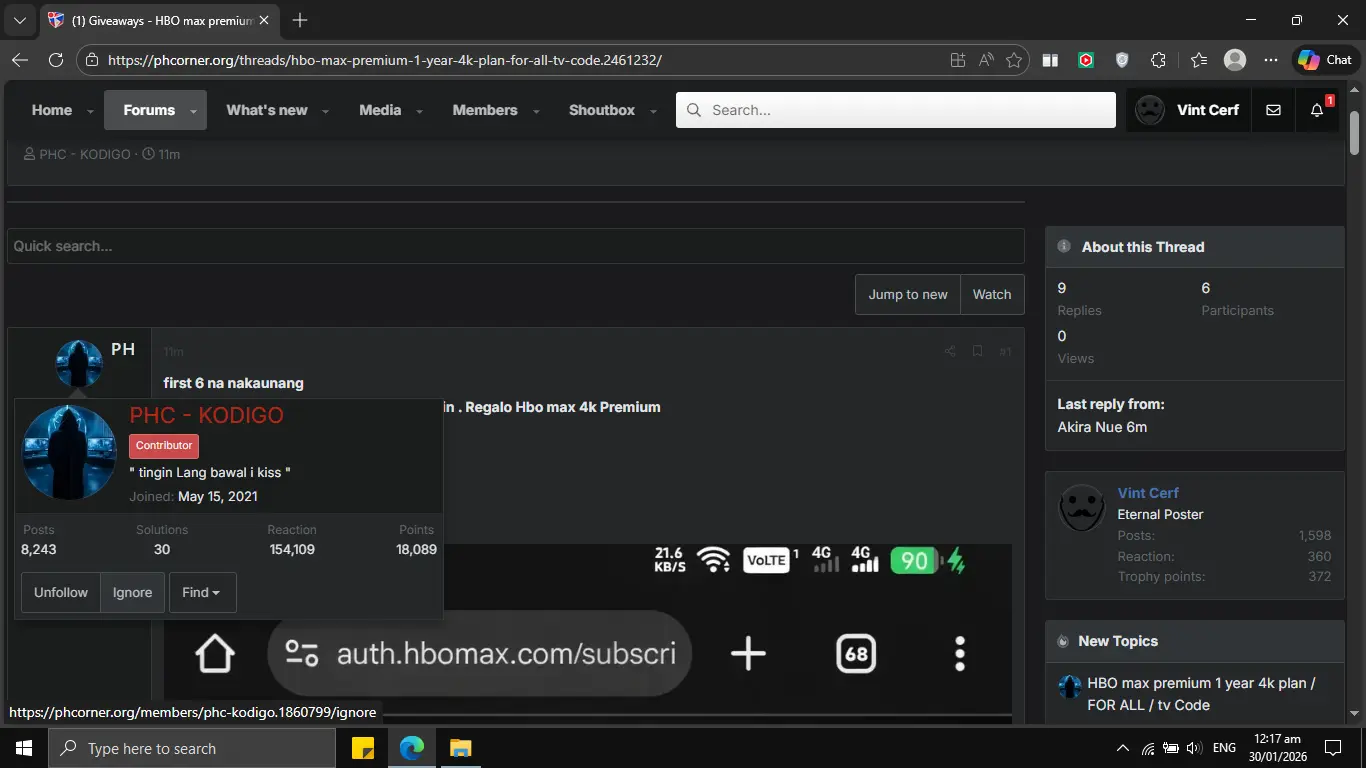1366x768 pixels.
Task: Open the Media navigation item
Action: click(380, 110)
